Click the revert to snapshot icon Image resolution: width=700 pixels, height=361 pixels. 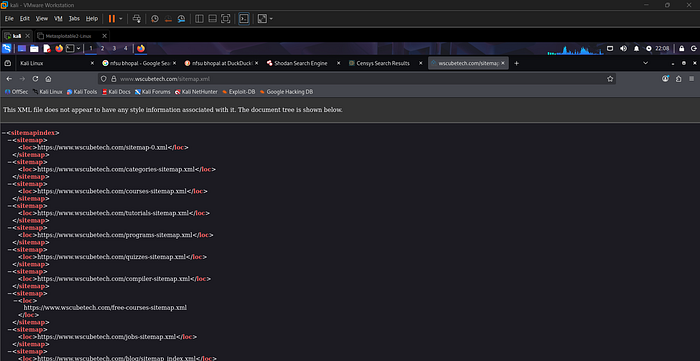tap(168, 19)
